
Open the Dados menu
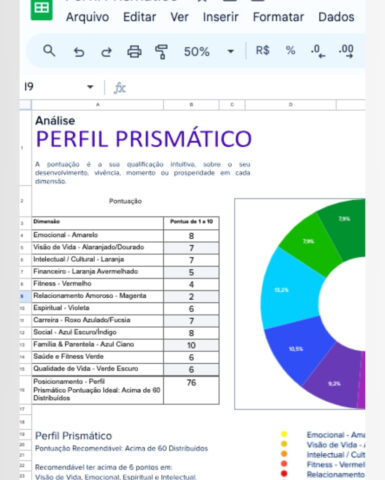(336, 17)
